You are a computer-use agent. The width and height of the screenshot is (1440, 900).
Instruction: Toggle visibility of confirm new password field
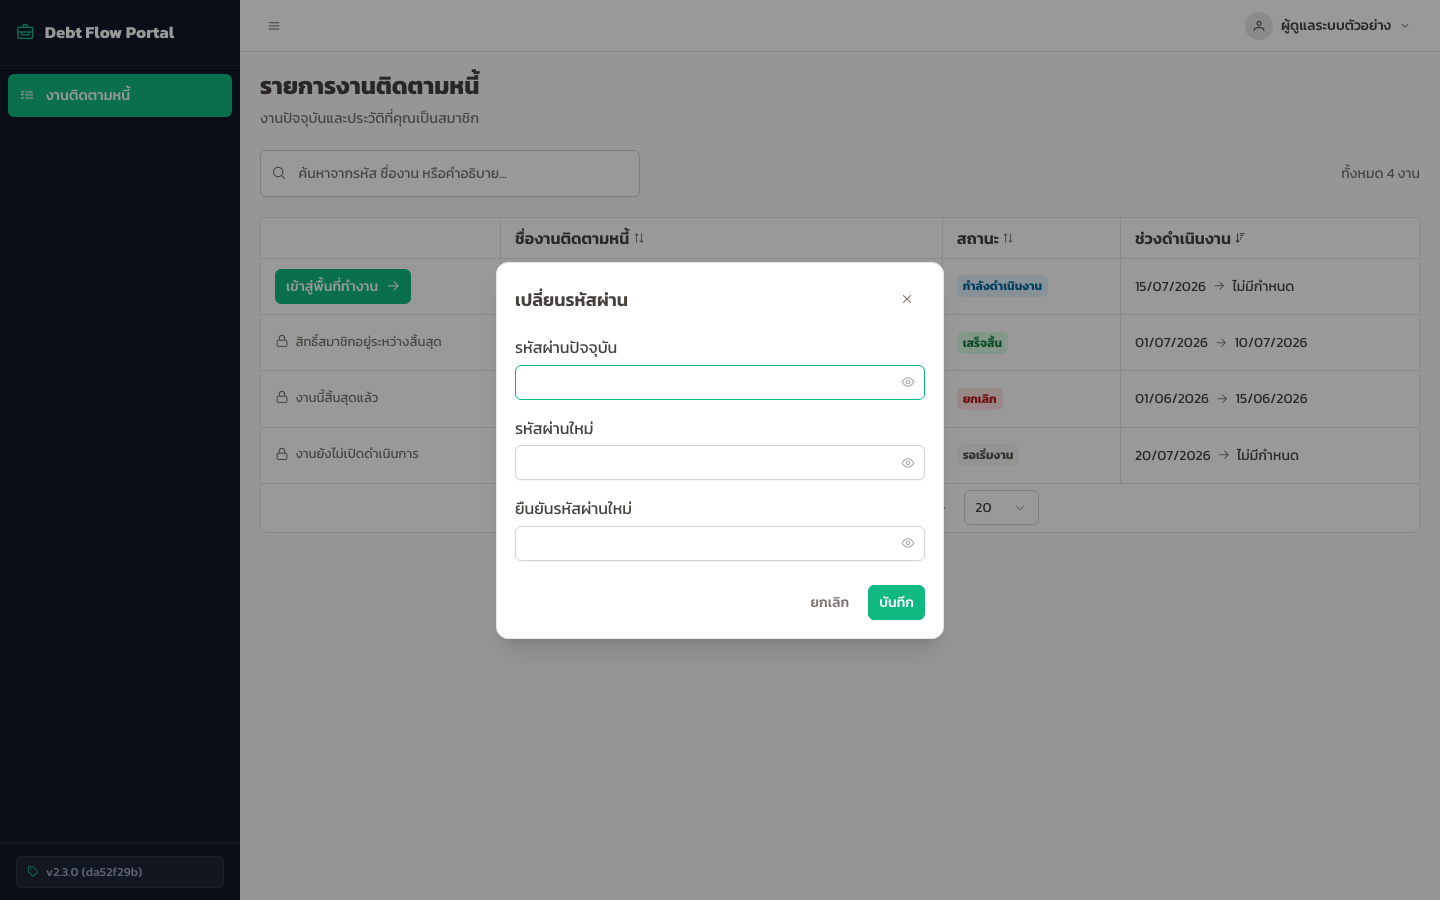coord(908,543)
